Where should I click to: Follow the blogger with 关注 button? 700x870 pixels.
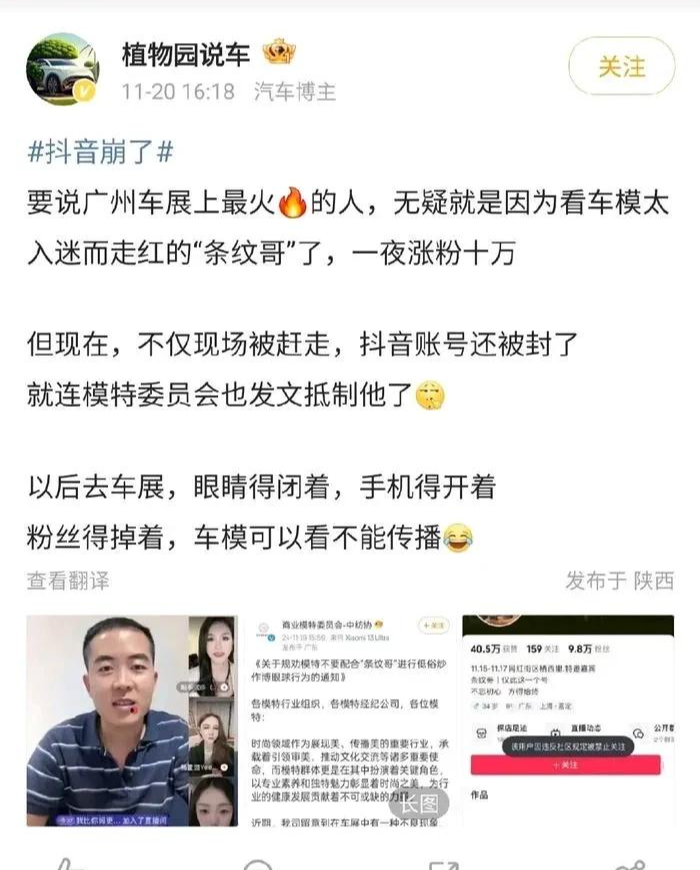pos(621,67)
